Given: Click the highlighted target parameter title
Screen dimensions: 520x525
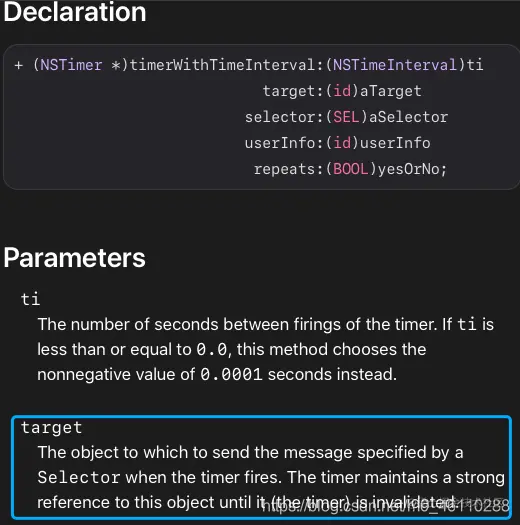Looking at the screenshot, I should tap(52, 428).
